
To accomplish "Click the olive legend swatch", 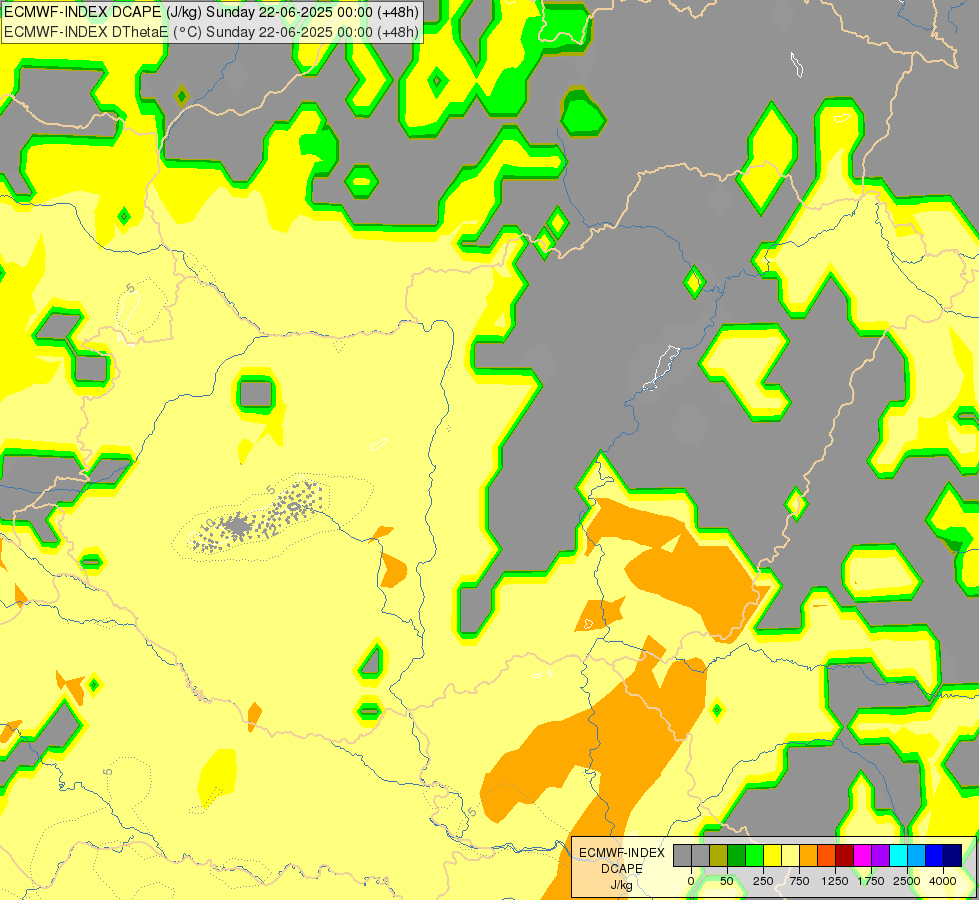I will pyautogui.click(x=718, y=855).
